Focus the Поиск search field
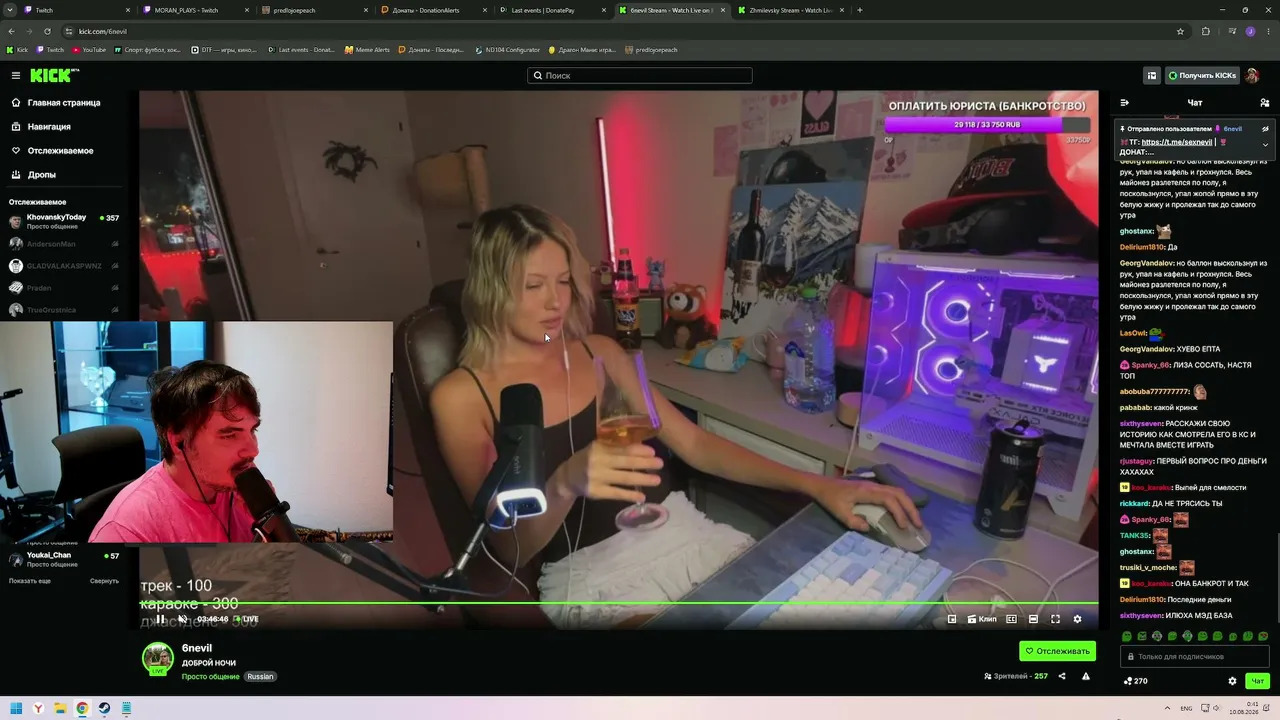The height and width of the screenshot is (720, 1280). (640, 75)
